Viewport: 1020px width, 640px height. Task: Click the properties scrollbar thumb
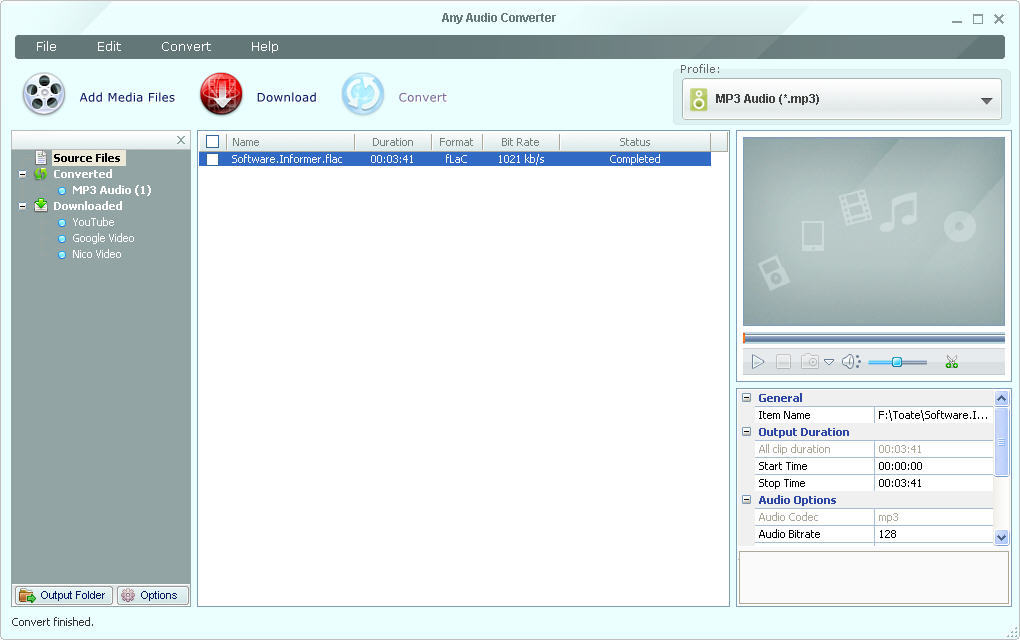click(x=1001, y=442)
